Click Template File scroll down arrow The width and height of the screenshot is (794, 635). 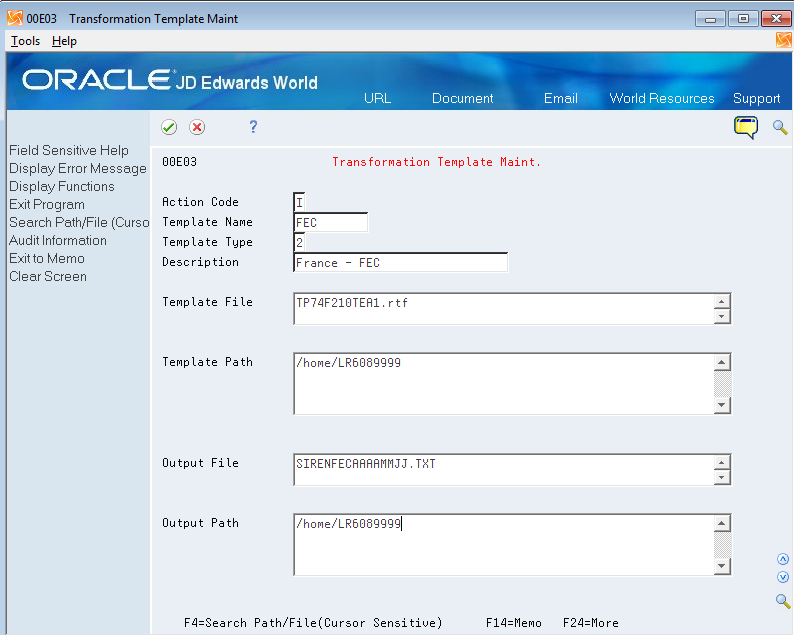pos(722,316)
